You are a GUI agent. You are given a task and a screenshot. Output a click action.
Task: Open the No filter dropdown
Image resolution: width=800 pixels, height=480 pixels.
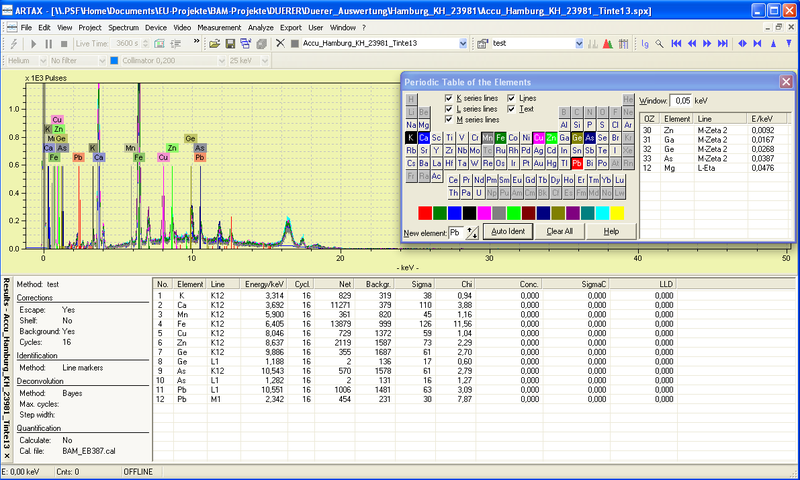pyautogui.click(x=102, y=61)
